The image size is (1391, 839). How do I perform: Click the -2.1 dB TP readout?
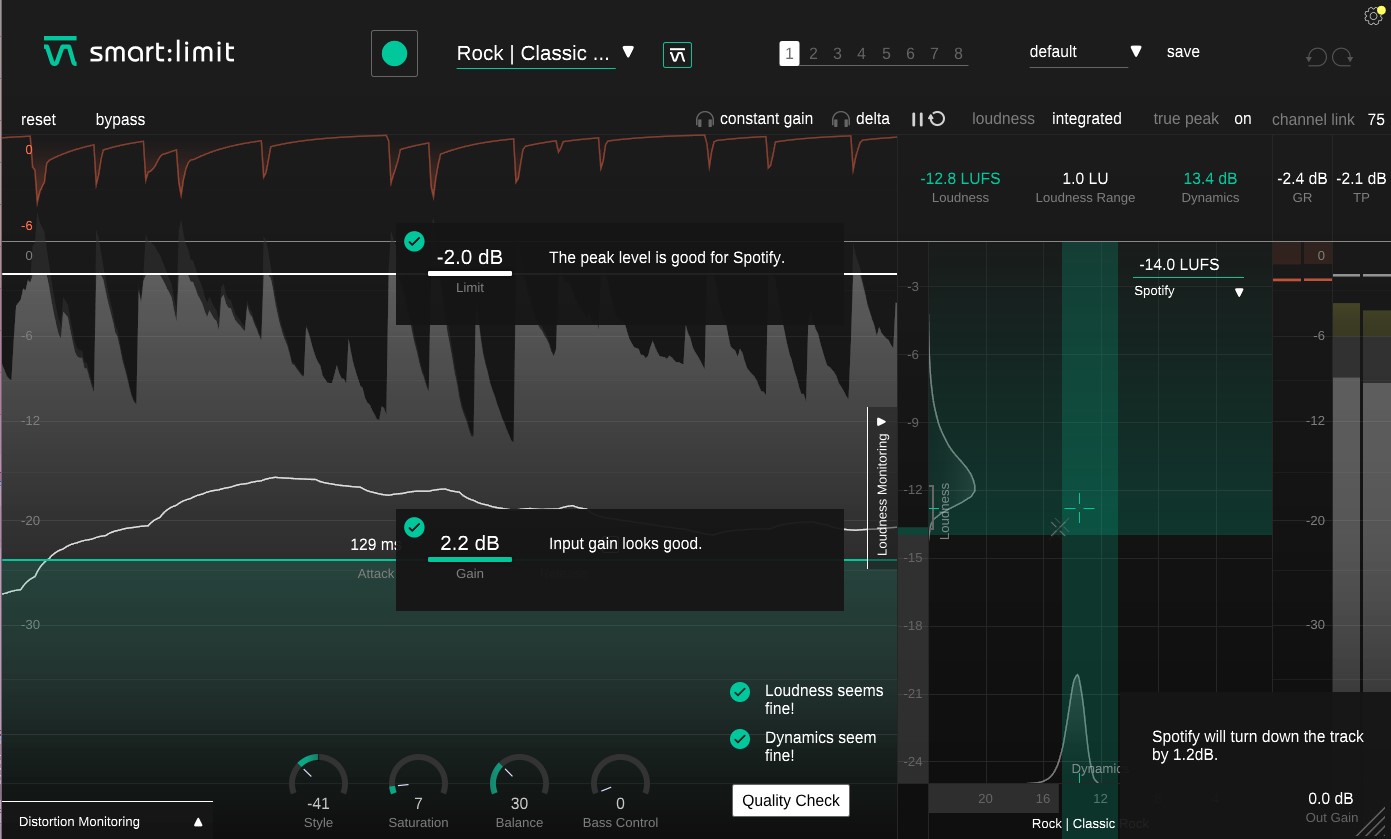click(x=1361, y=179)
